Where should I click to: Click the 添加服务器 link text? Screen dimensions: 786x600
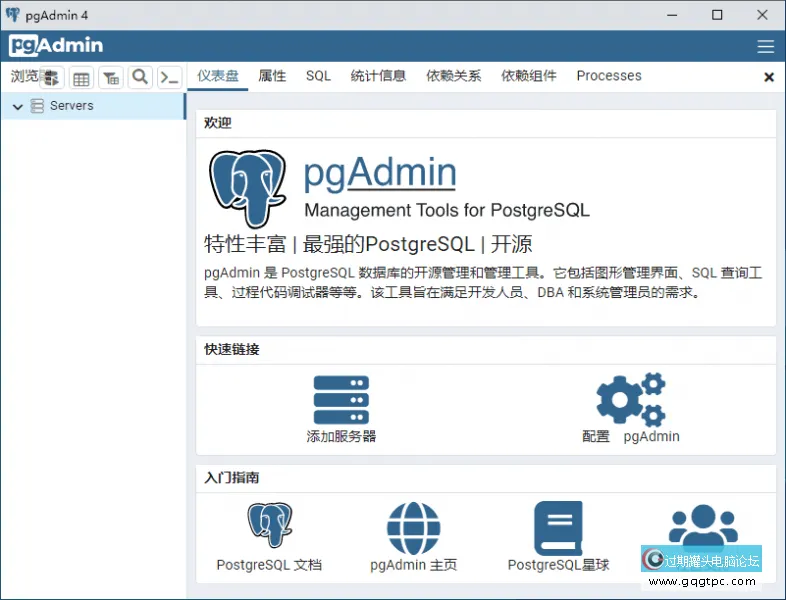341,436
